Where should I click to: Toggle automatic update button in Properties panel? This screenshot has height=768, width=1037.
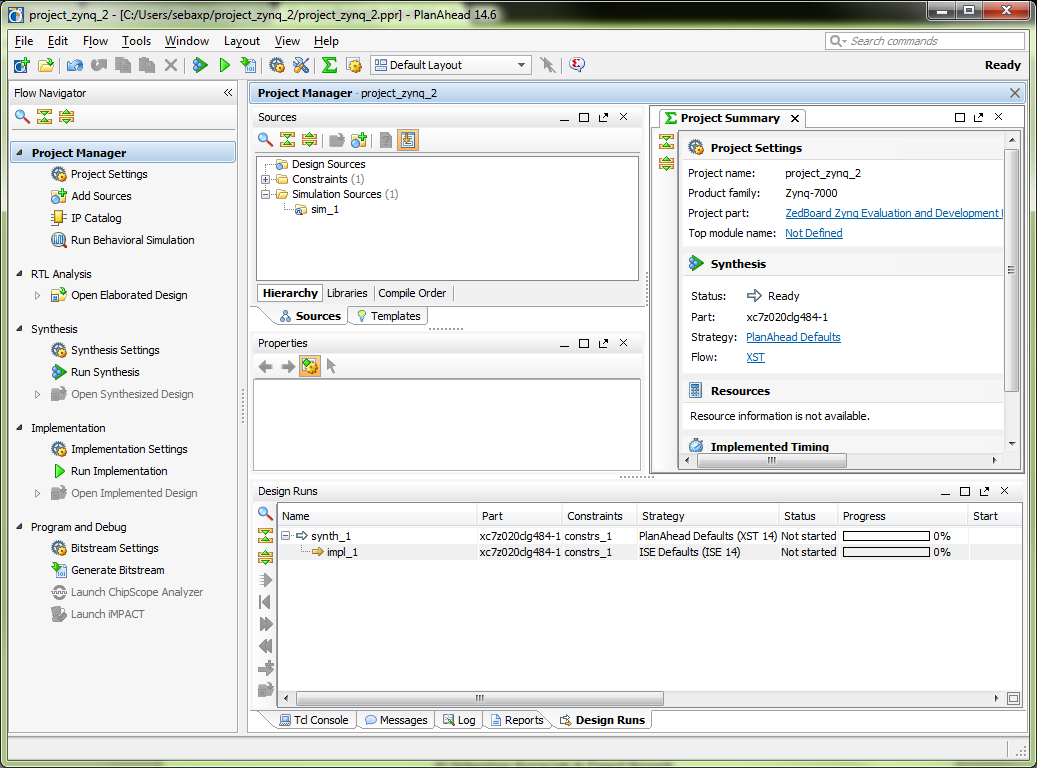point(310,366)
